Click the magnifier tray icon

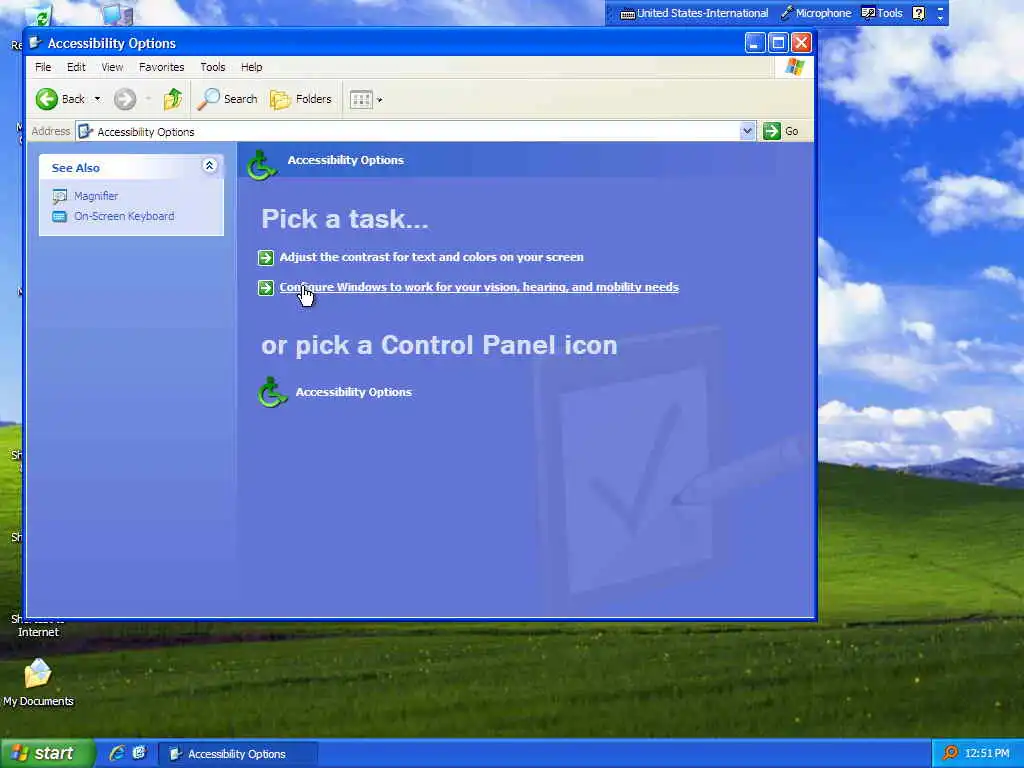point(950,753)
